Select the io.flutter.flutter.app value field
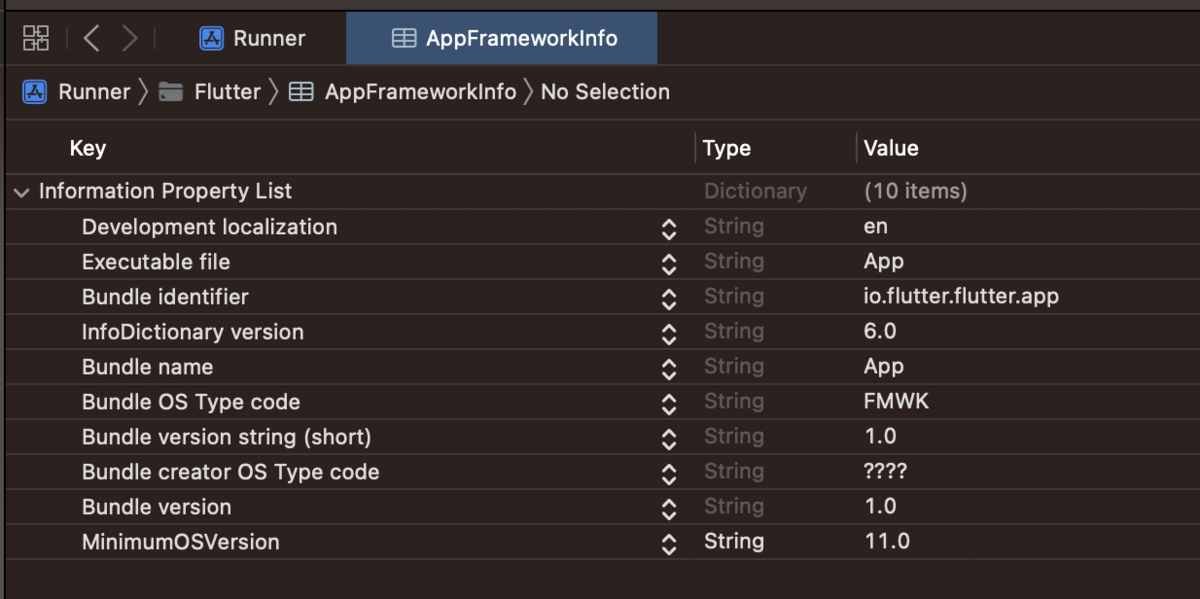 click(x=961, y=297)
